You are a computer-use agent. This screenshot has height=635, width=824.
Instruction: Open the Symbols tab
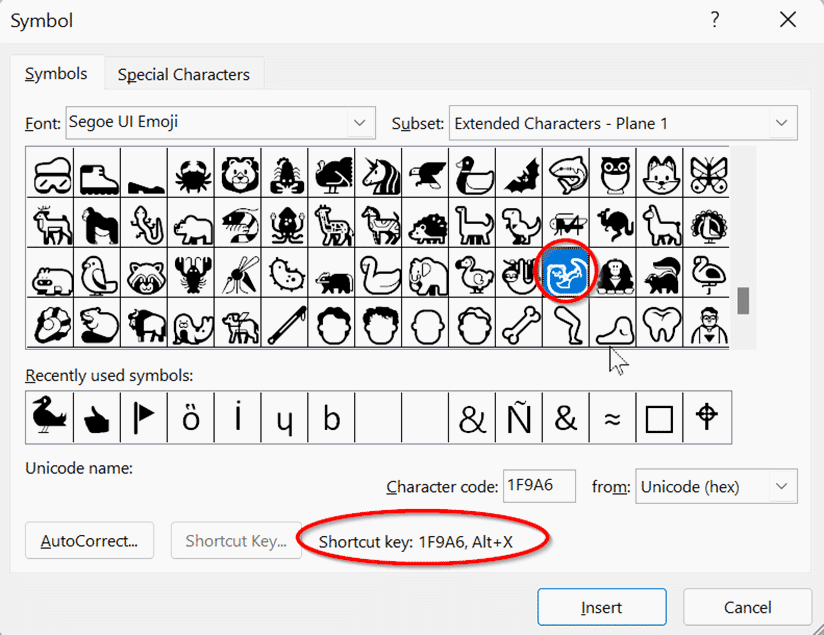[x=56, y=75]
